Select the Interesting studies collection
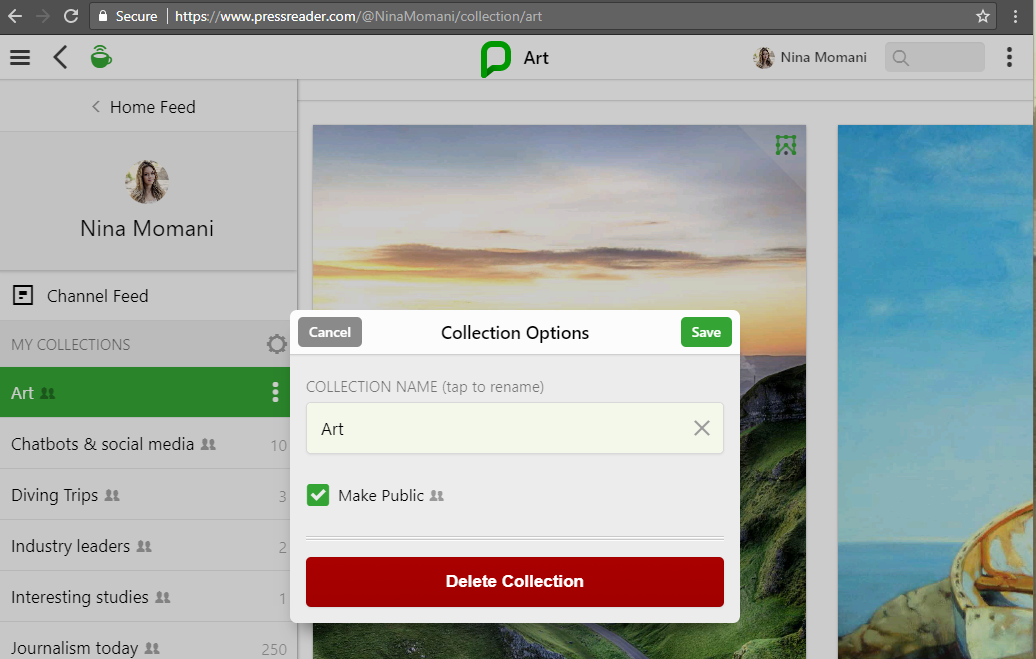Image resolution: width=1036 pixels, height=659 pixels. coord(145,597)
